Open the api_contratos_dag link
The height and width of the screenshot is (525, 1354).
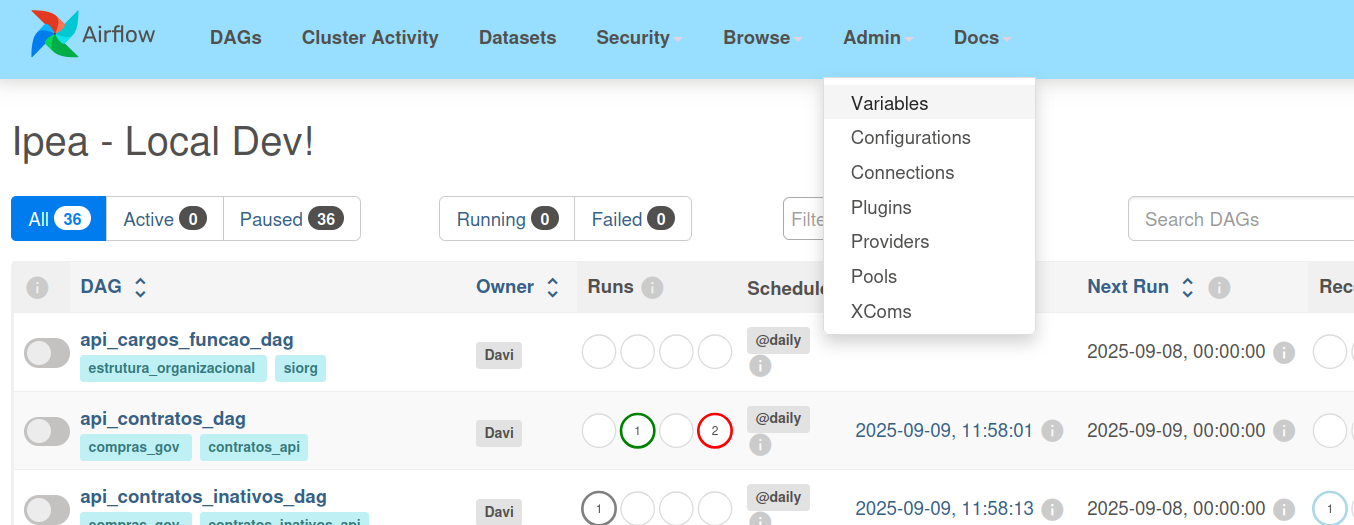point(163,418)
